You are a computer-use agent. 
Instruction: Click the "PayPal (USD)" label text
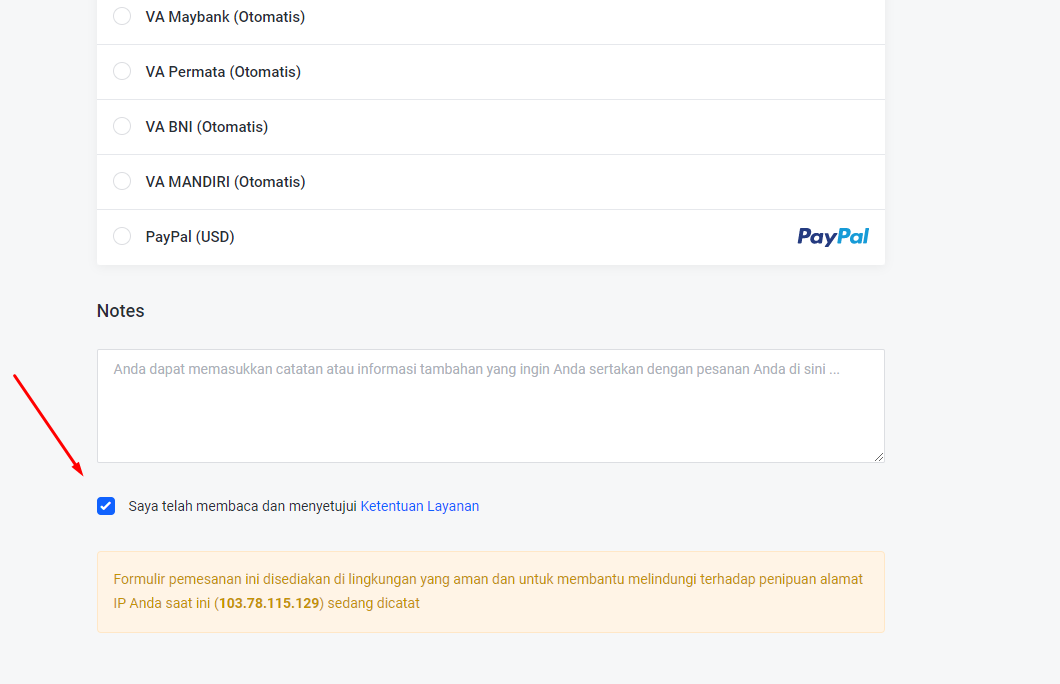(190, 237)
